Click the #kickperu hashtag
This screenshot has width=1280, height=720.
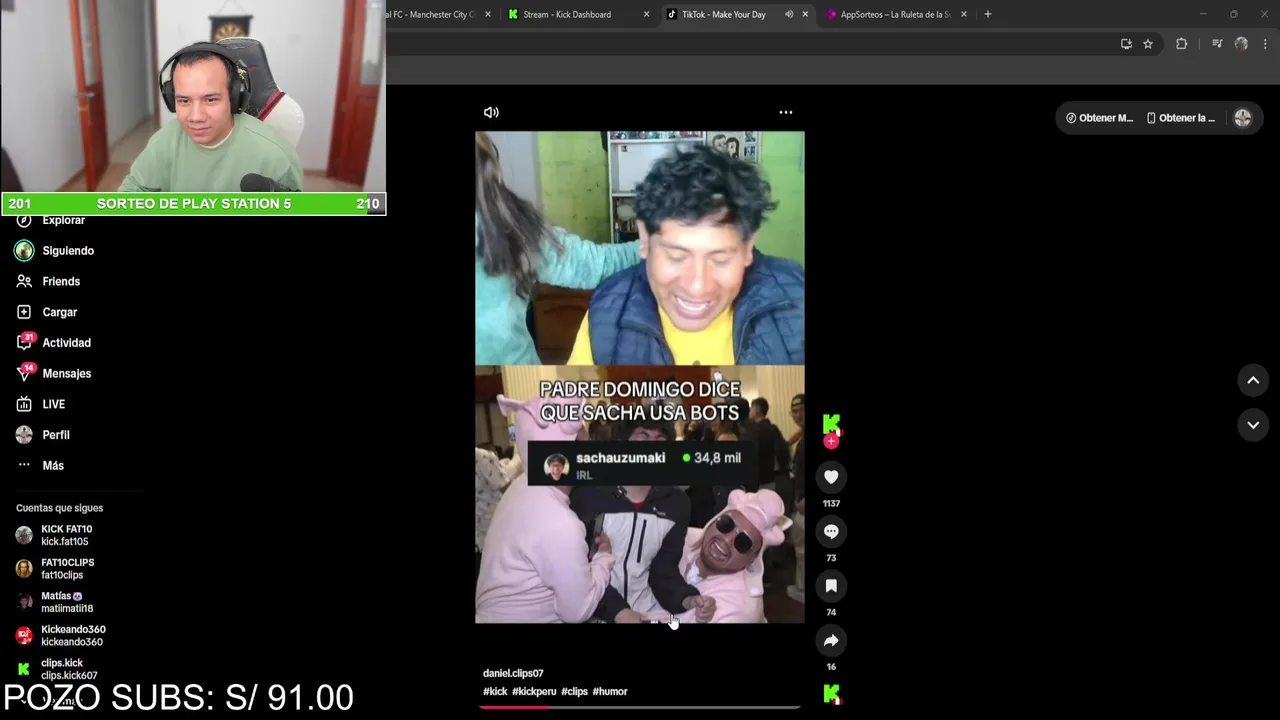(x=534, y=691)
